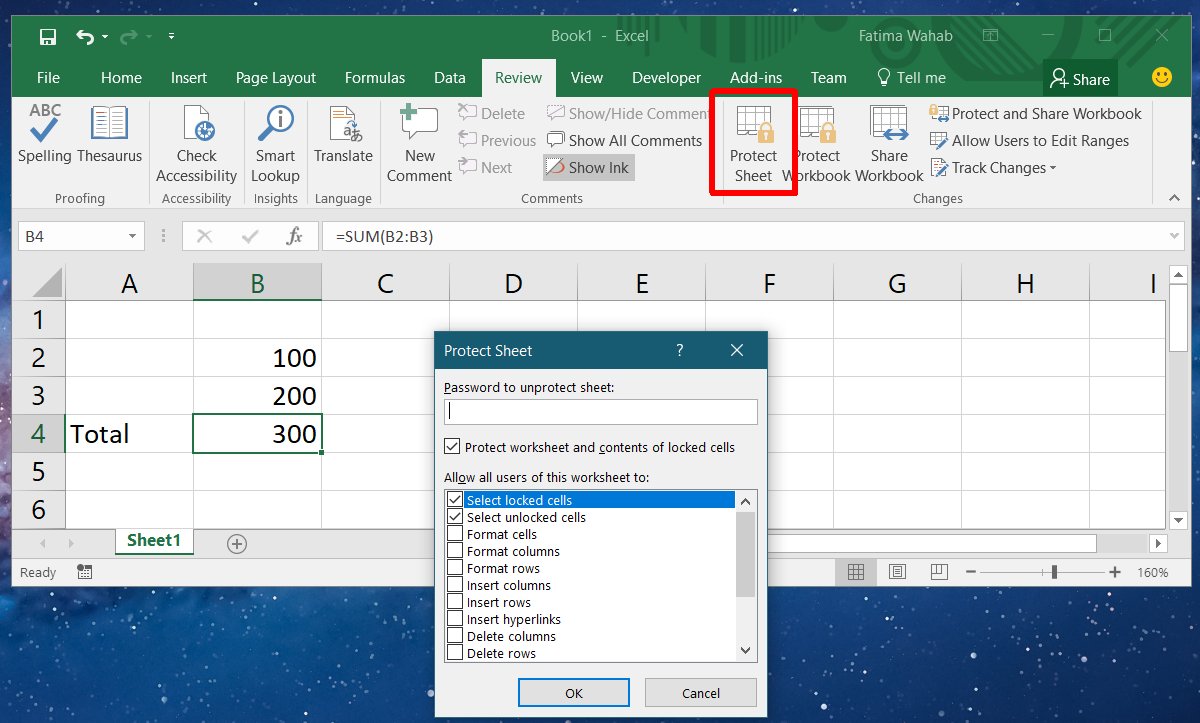Click the Delete comment button
Viewport: 1200px width, 723px height.
(492, 114)
